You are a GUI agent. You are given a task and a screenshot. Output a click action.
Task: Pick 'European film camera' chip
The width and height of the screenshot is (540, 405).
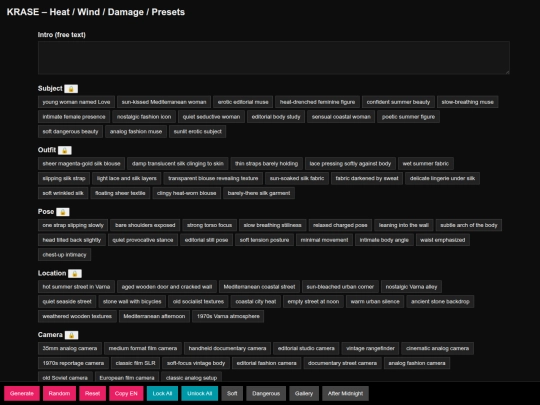click(127, 378)
